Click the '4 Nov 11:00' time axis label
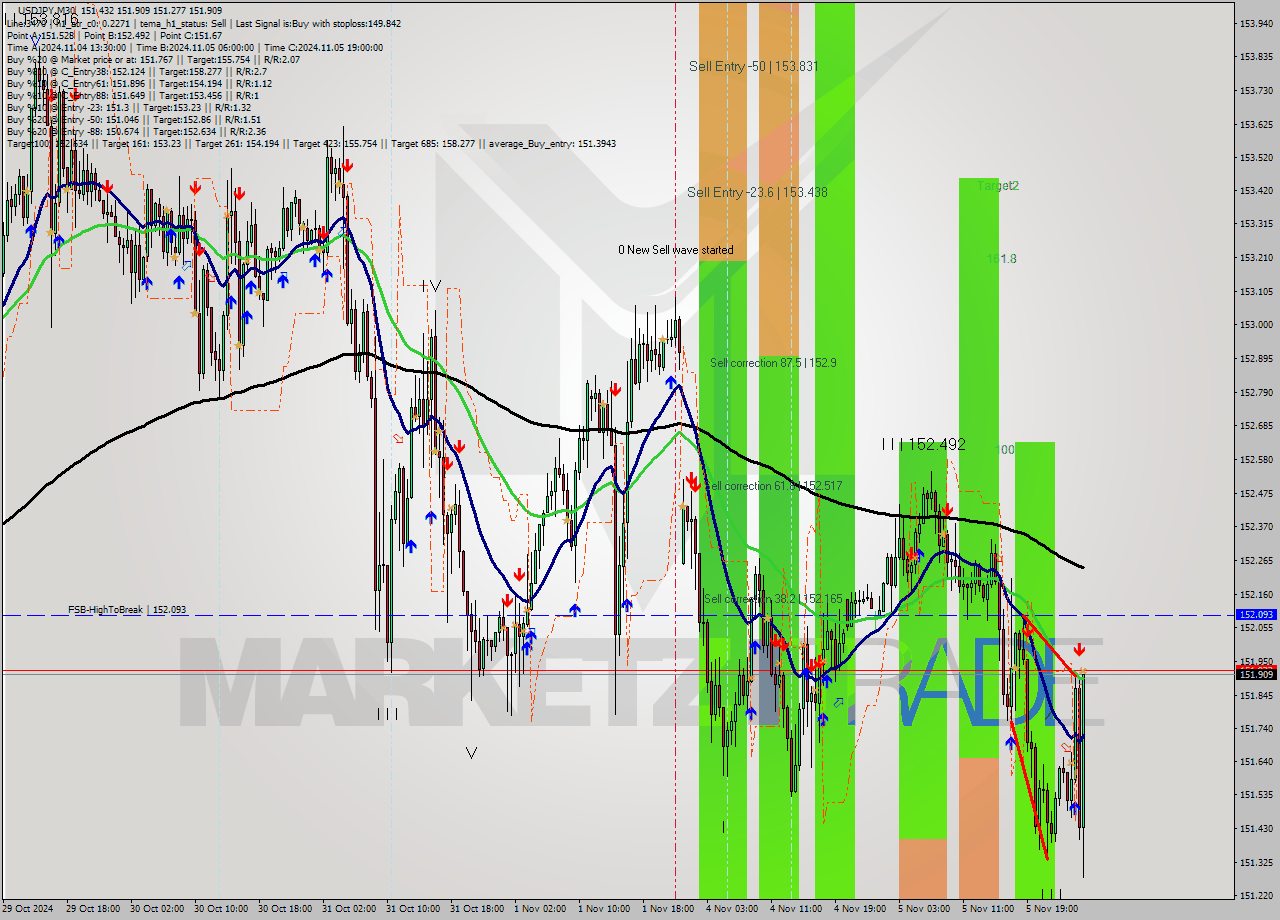Viewport: 1280px width, 920px height. [795, 909]
